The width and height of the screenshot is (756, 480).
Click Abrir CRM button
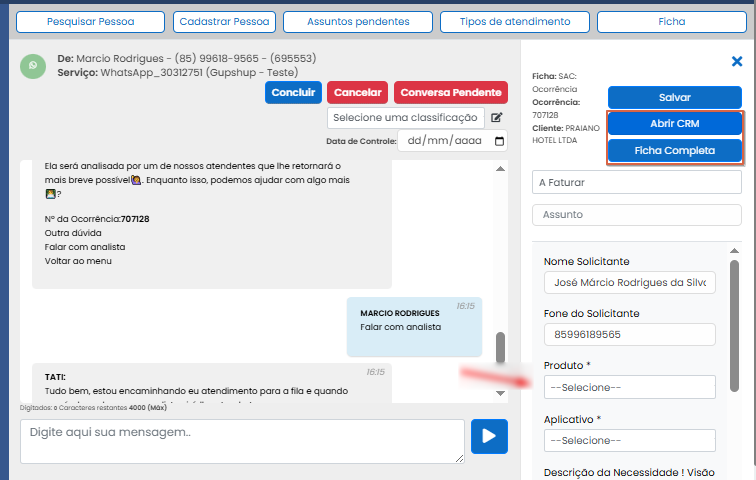674,124
